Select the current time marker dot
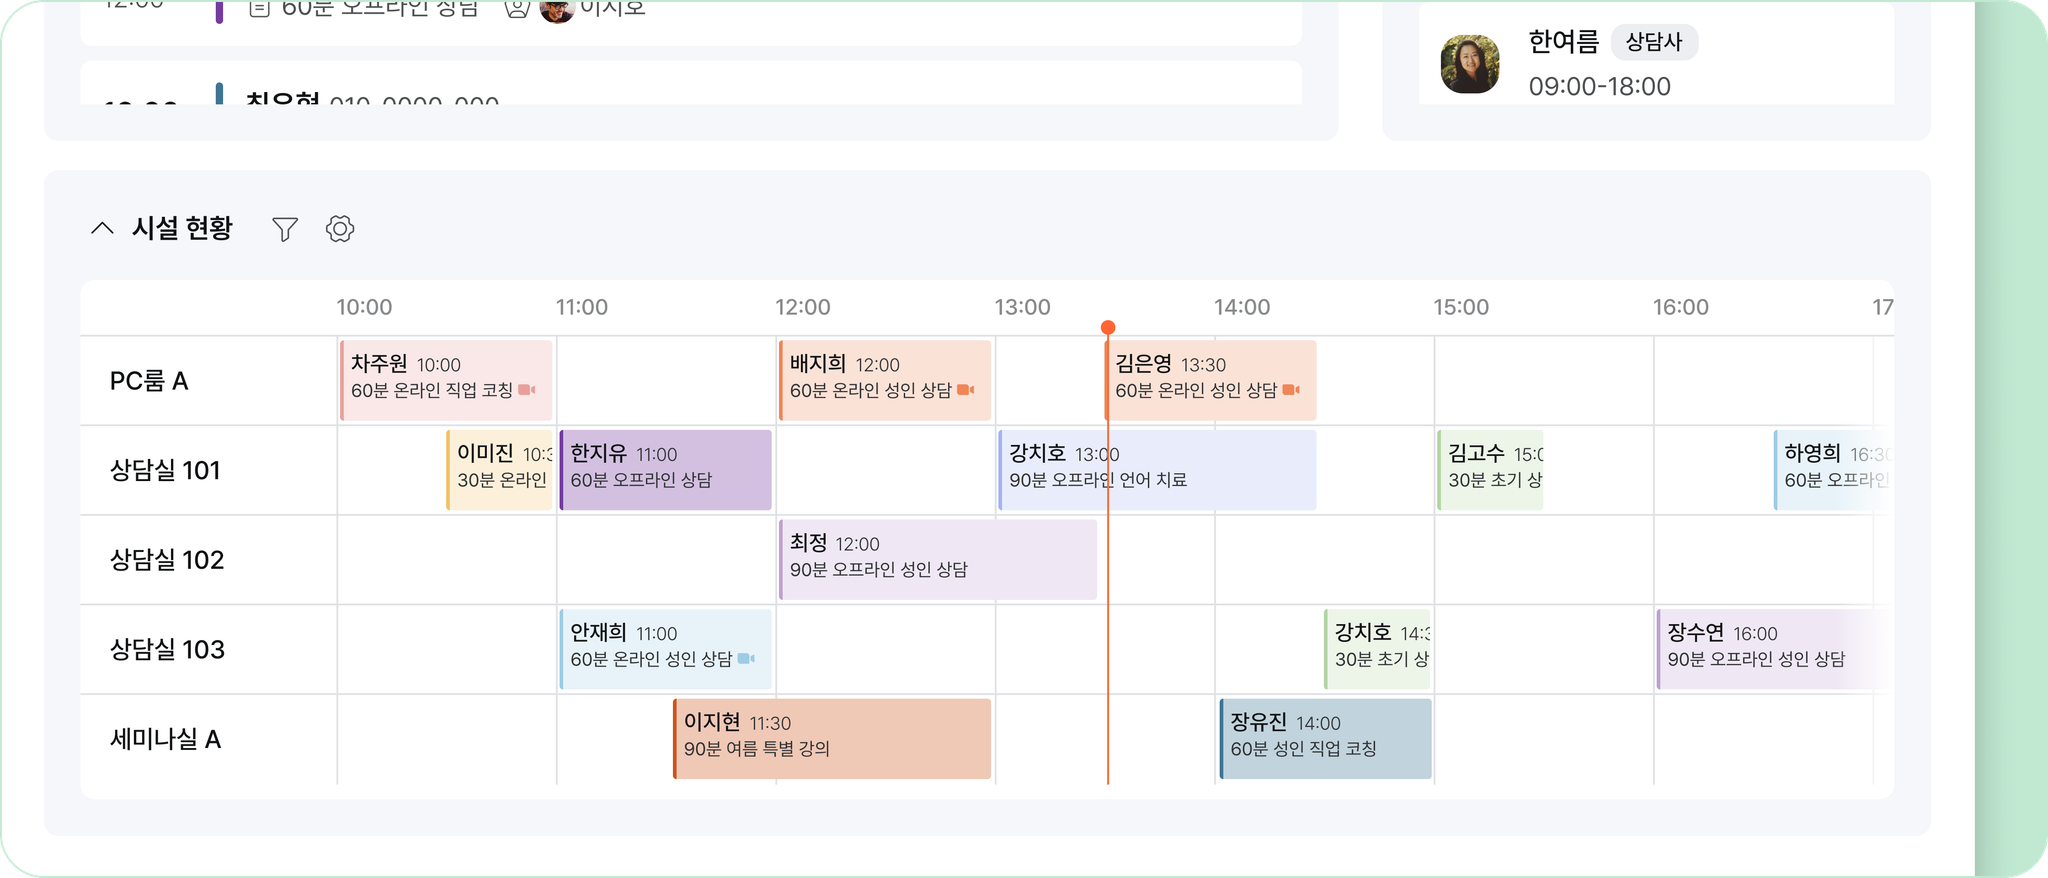The image size is (2048, 878). (x=1108, y=328)
